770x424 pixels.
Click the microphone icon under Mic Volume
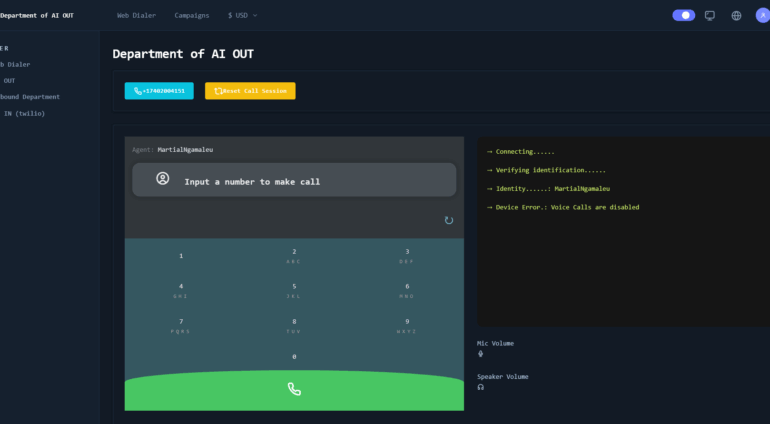[480, 354]
